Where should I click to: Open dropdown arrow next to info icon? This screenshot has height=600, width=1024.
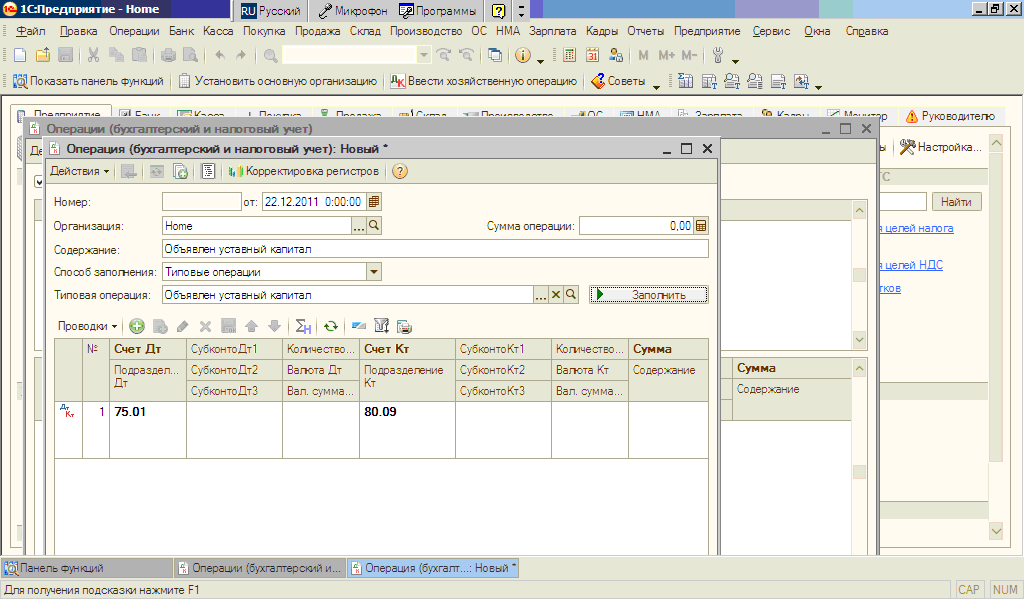pyautogui.click(x=540, y=61)
